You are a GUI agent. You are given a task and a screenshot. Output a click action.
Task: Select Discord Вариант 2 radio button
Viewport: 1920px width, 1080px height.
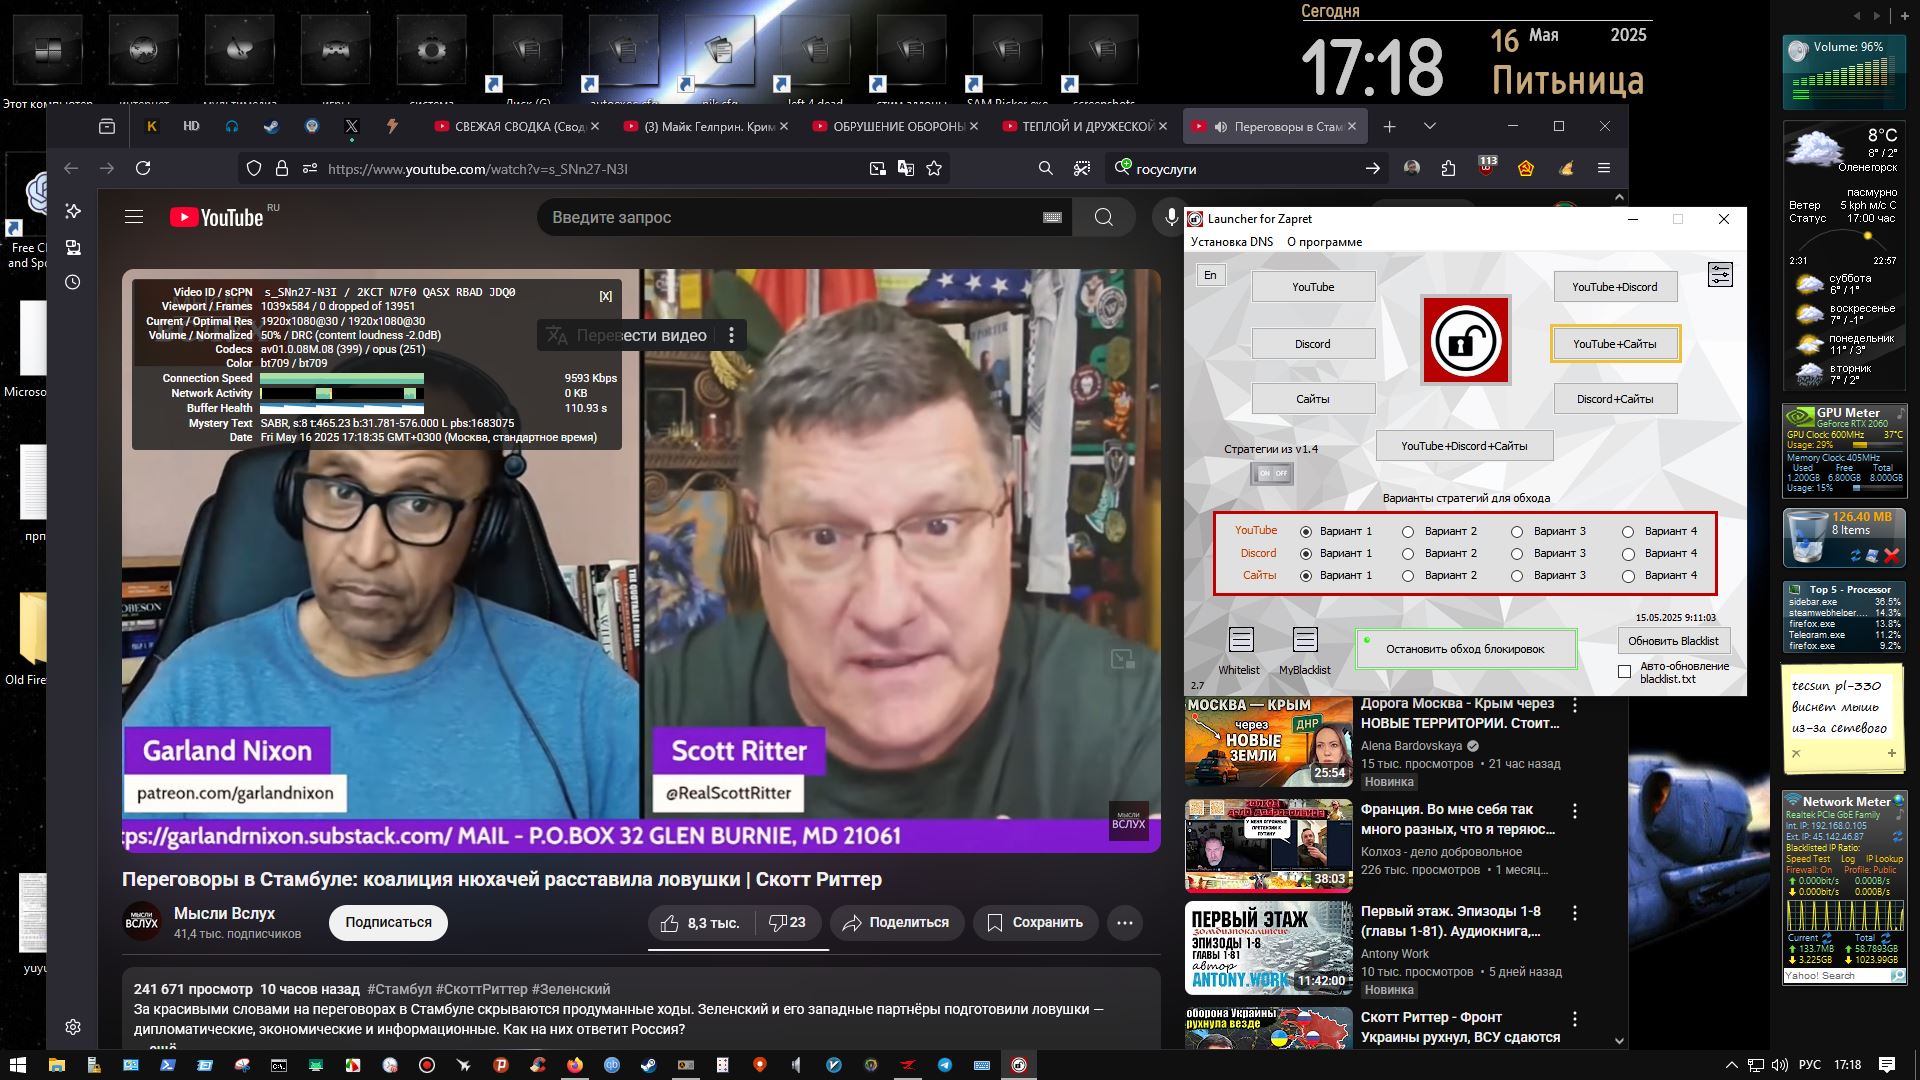[1407, 554]
